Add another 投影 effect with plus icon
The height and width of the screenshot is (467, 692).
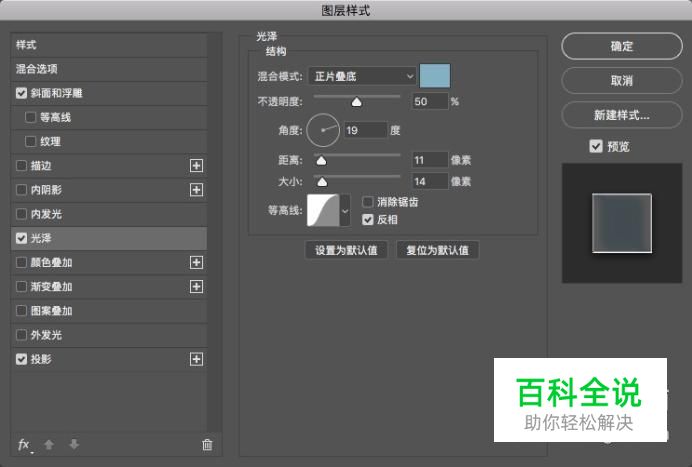pos(196,359)
